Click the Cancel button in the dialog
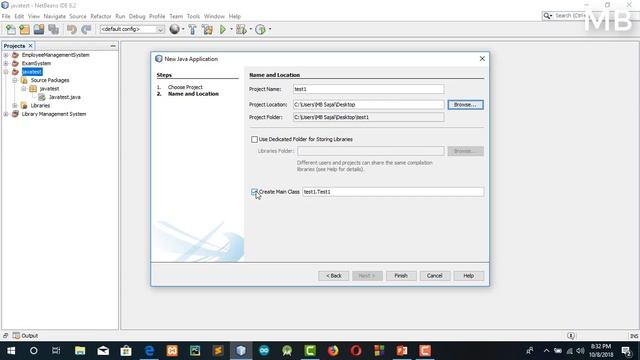Image resolution: width=640 pixels, height=360 pixels. tap(435, 276)
